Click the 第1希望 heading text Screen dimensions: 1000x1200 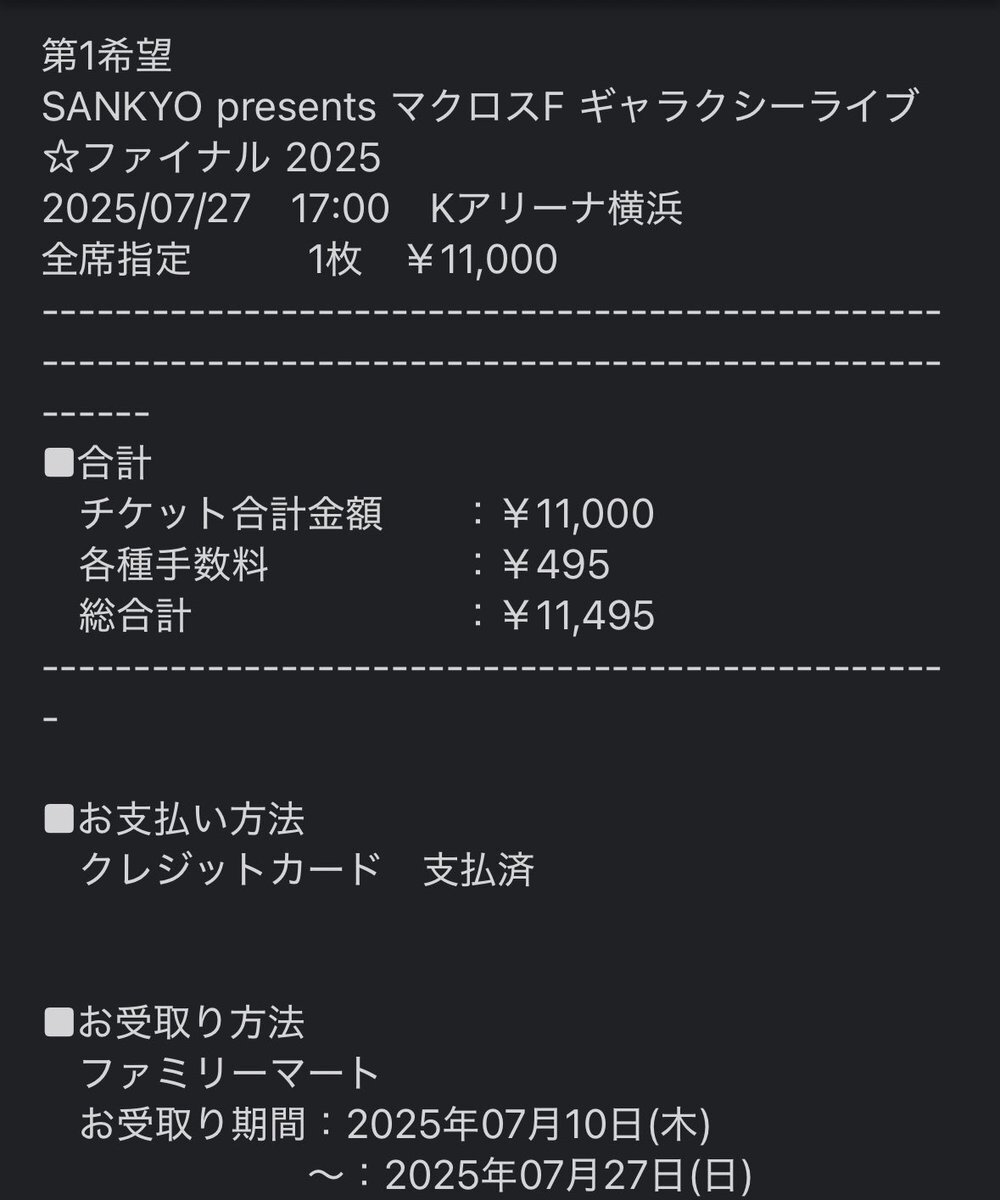click(107, 56)
